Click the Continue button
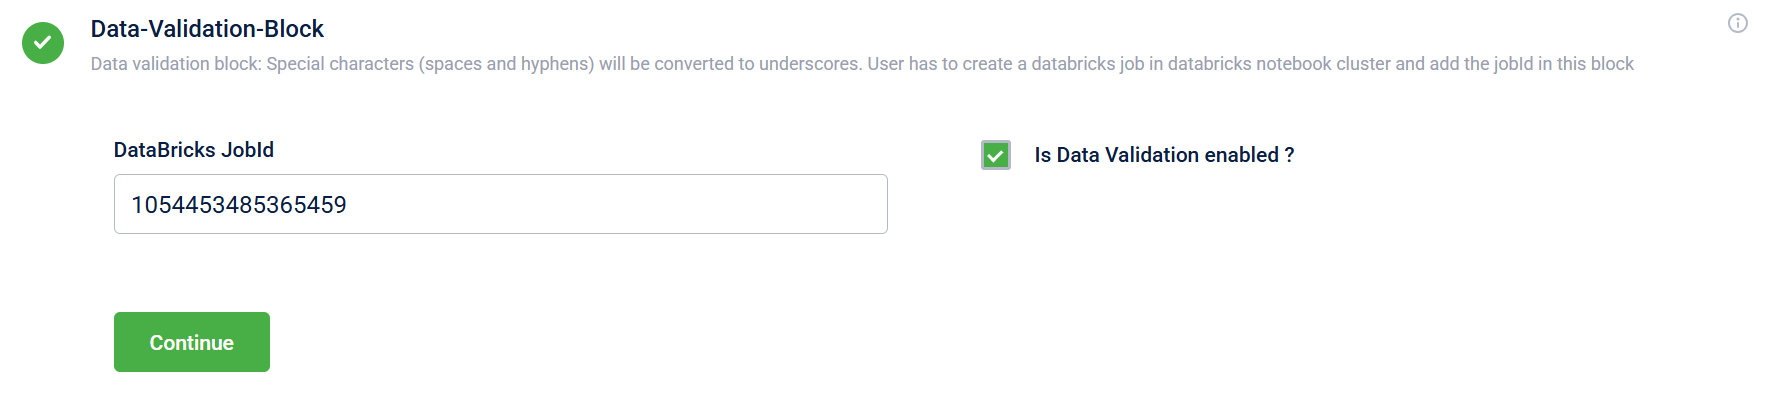1770x393 pixels. [192, 342]
